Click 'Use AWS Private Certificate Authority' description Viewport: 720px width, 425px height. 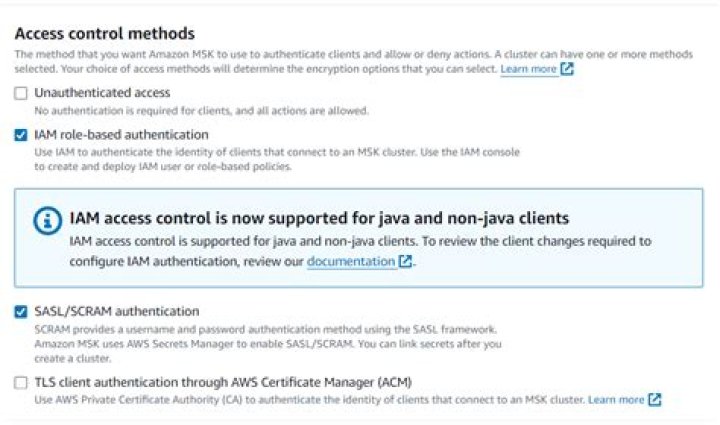309,400
